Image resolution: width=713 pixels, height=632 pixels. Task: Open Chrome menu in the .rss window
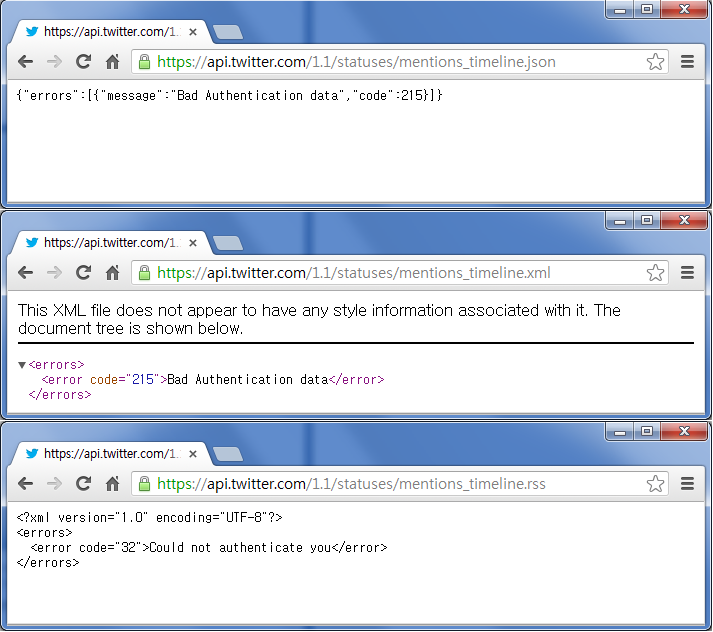(687, 483)
